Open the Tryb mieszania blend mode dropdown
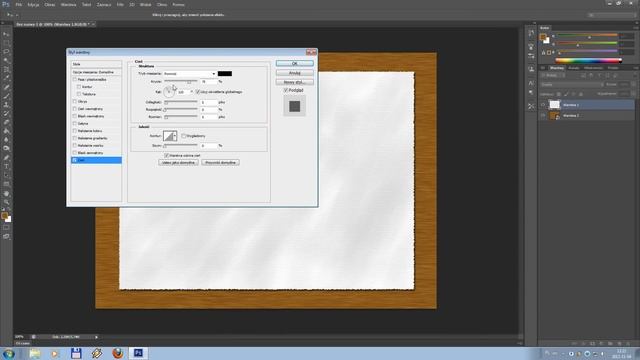 click(190, 74)
